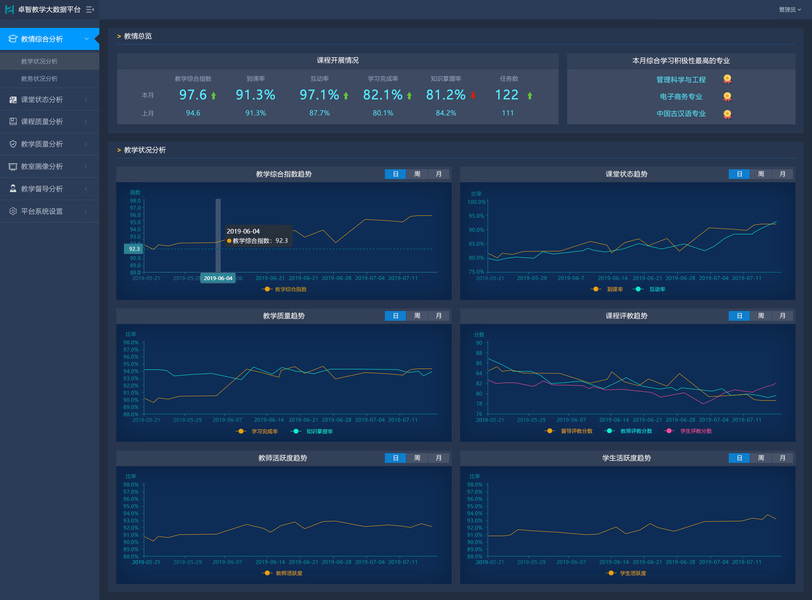Click 2019-06-04 marker on x-axis
The image size is (812, 600).
coord(218,279)
